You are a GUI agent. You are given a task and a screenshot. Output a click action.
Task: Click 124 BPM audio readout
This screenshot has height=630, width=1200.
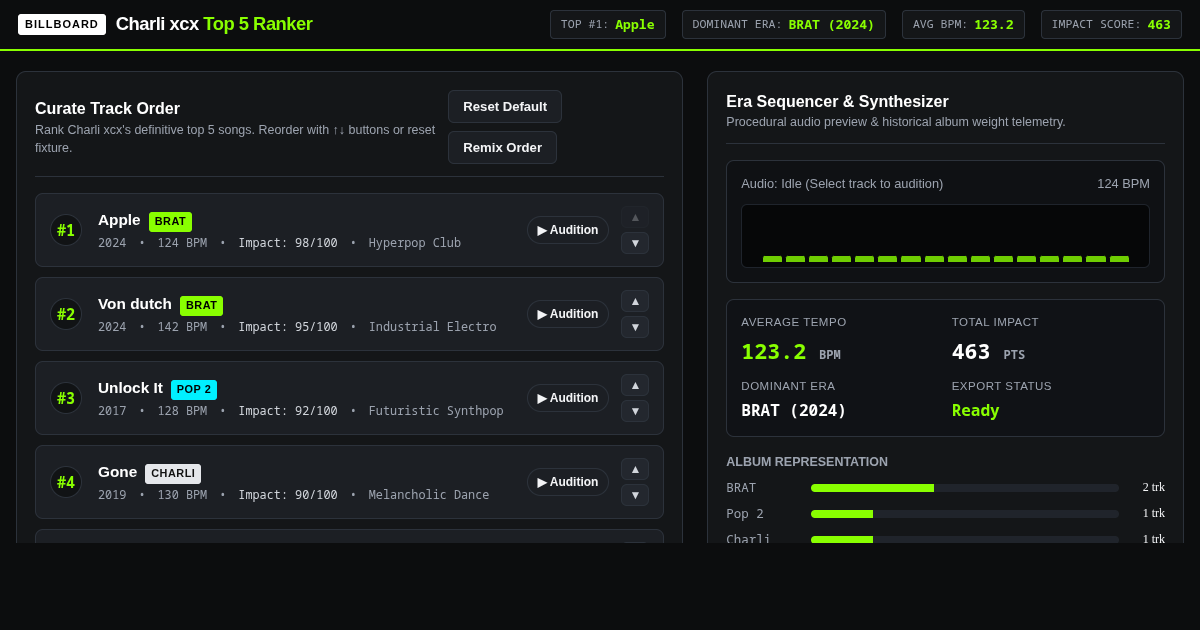(1123, 184)
